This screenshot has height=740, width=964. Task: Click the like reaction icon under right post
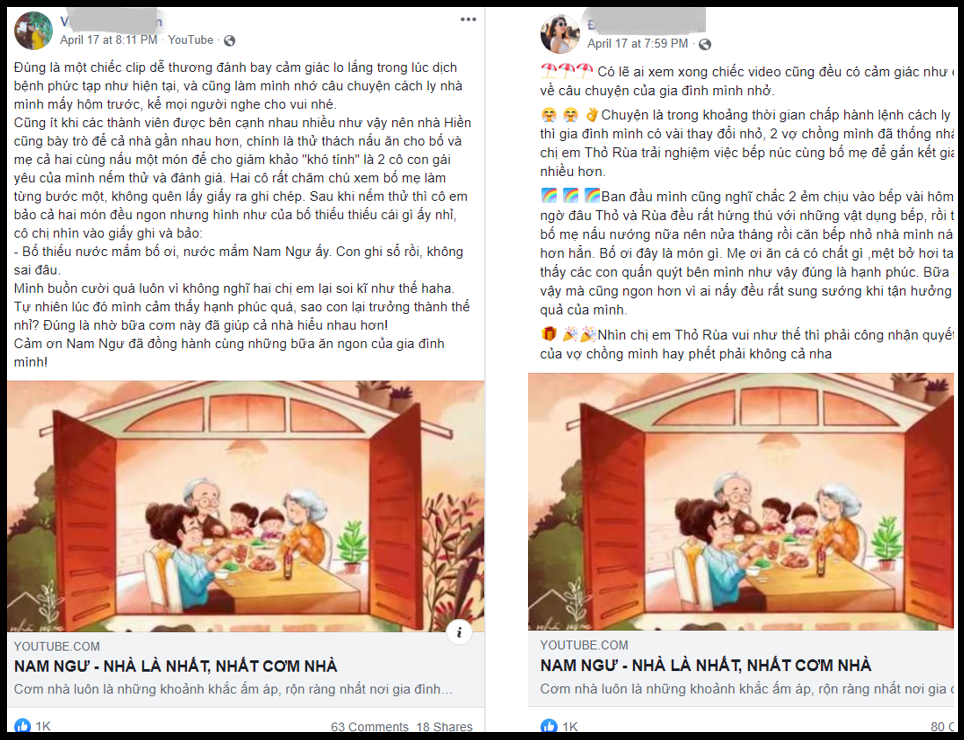[x=549, y=726]
